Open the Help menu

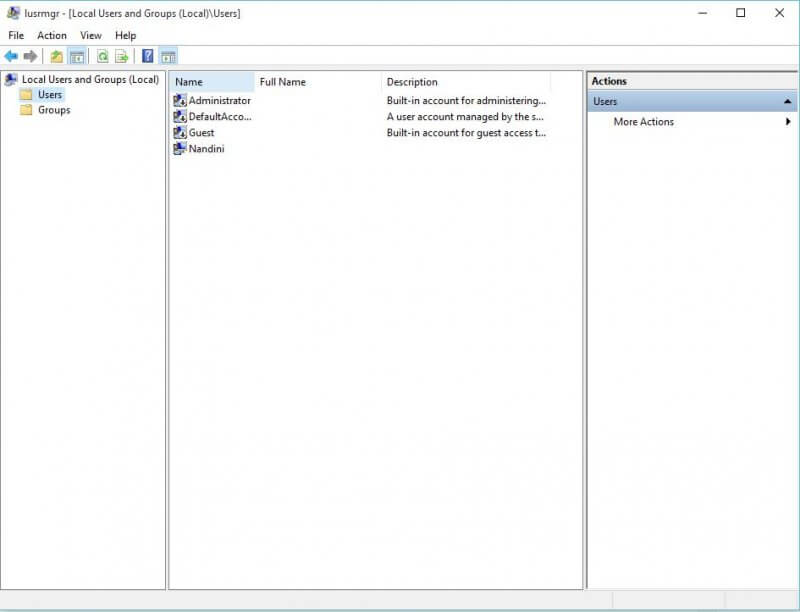pyautogui.click(x=126, y=35)
